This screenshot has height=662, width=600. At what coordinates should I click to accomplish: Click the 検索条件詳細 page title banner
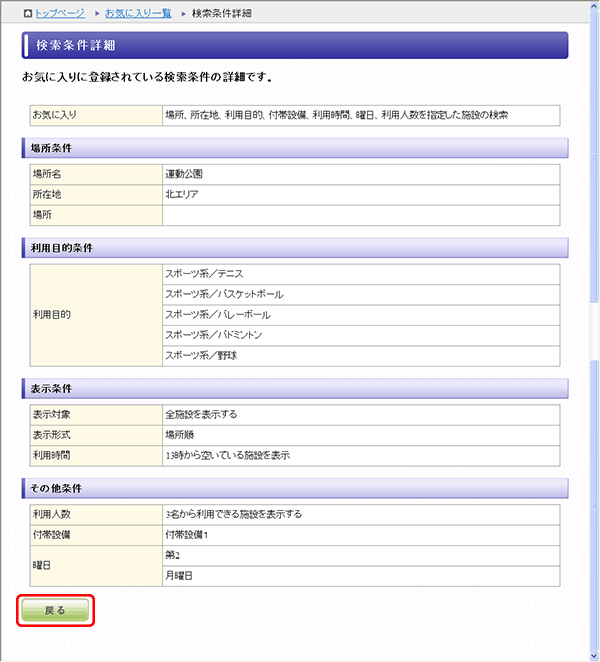pyautogui.click(x=295, y=45)
